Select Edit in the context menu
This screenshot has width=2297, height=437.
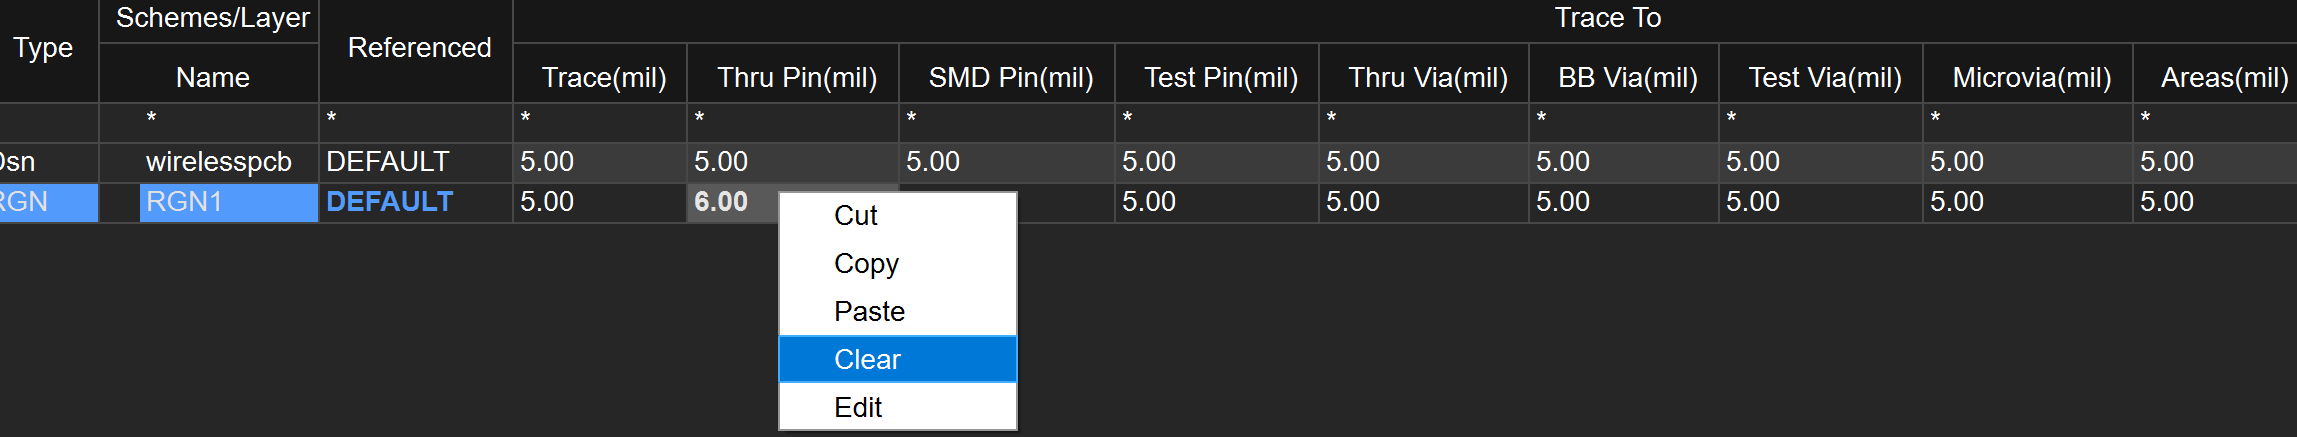[858, 408]
